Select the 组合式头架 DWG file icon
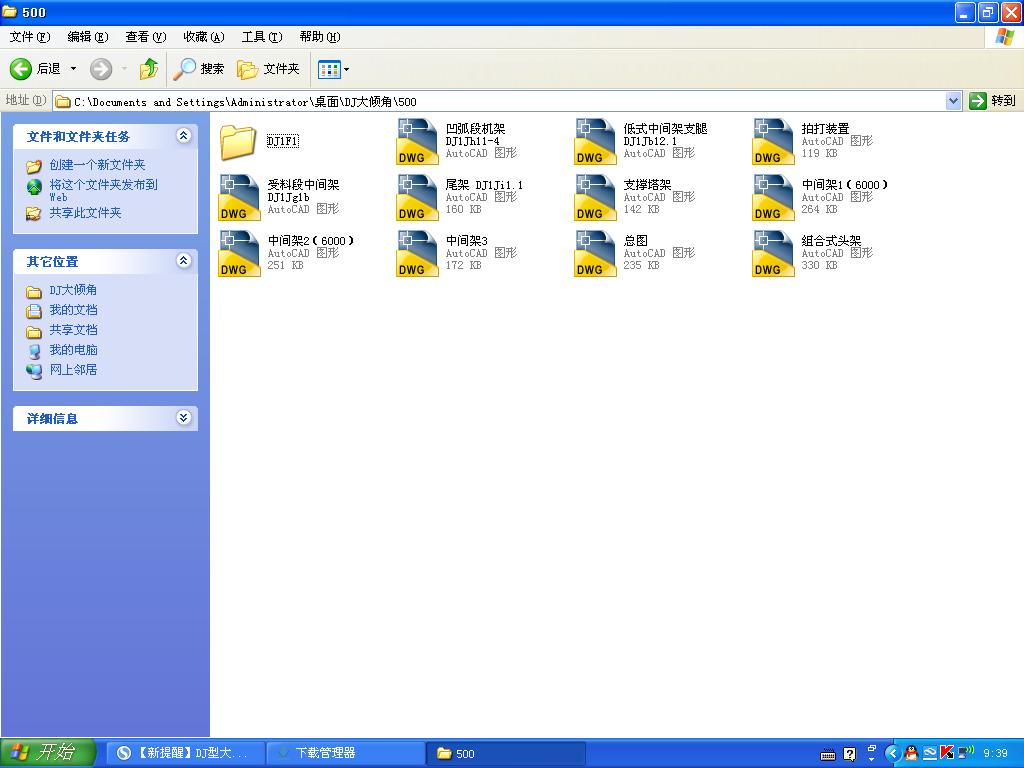 pyautogui.click(x=773, y=253)
